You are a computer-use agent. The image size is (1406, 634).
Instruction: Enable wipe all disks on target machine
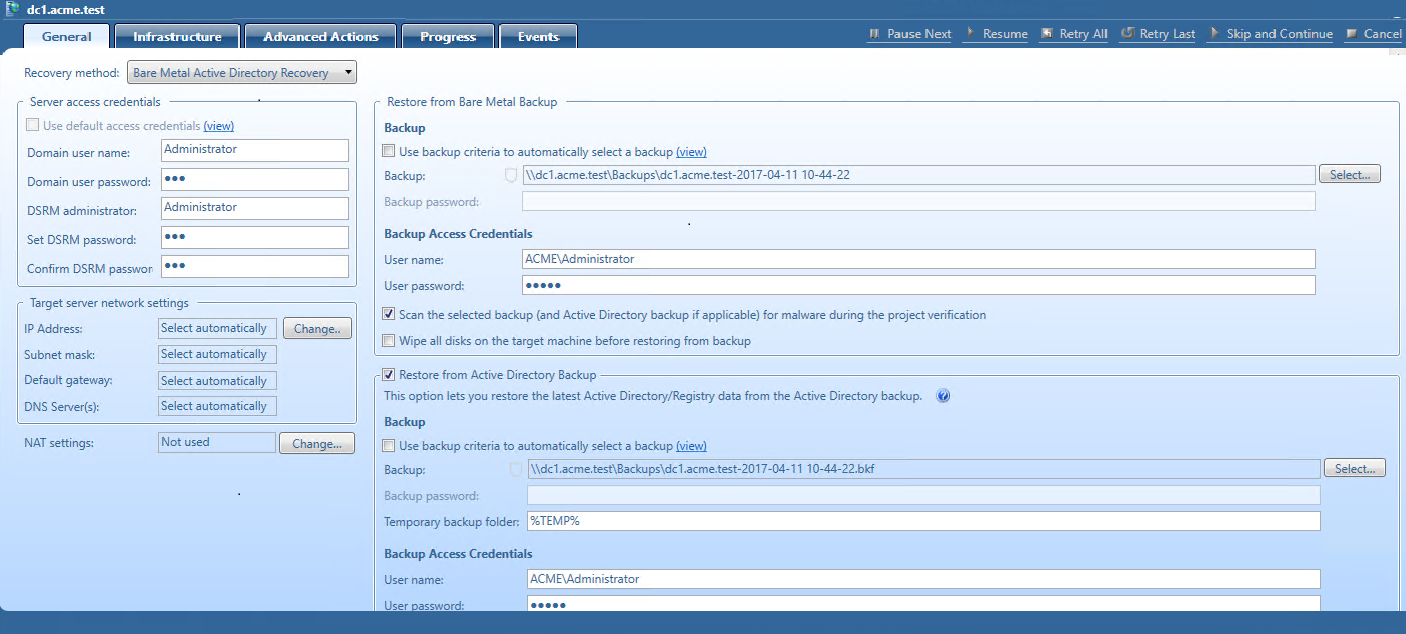[x=389, y=341]
